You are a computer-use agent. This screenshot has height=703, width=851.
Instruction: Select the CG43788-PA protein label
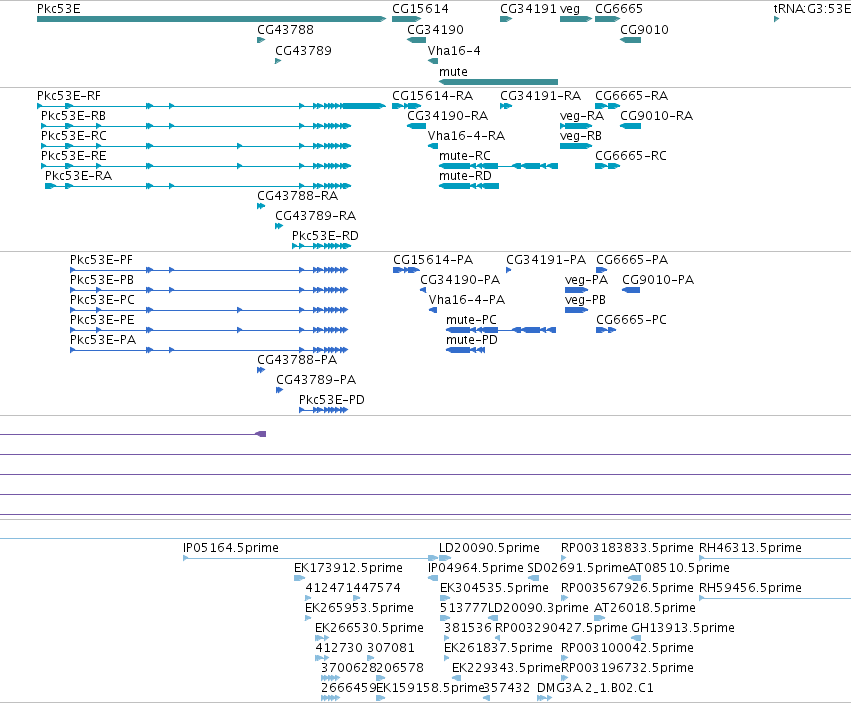click(297, 359)
